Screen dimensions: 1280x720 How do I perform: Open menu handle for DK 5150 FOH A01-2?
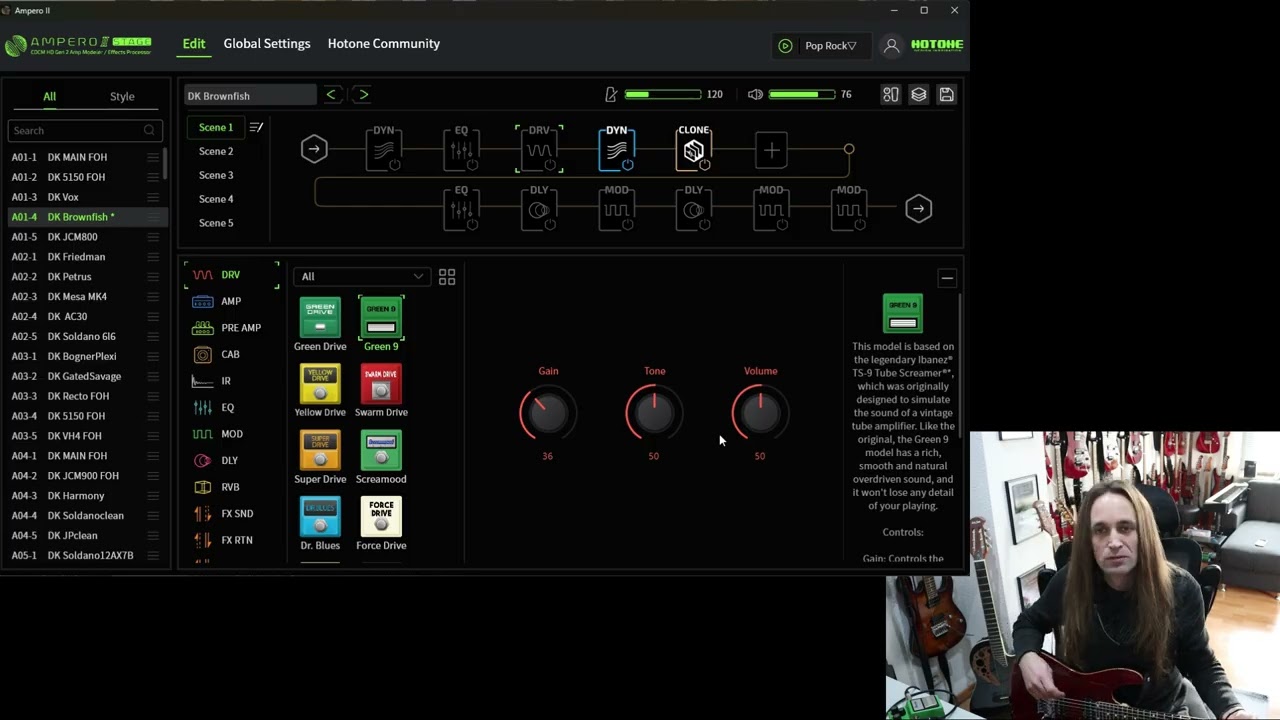point(153,177)
